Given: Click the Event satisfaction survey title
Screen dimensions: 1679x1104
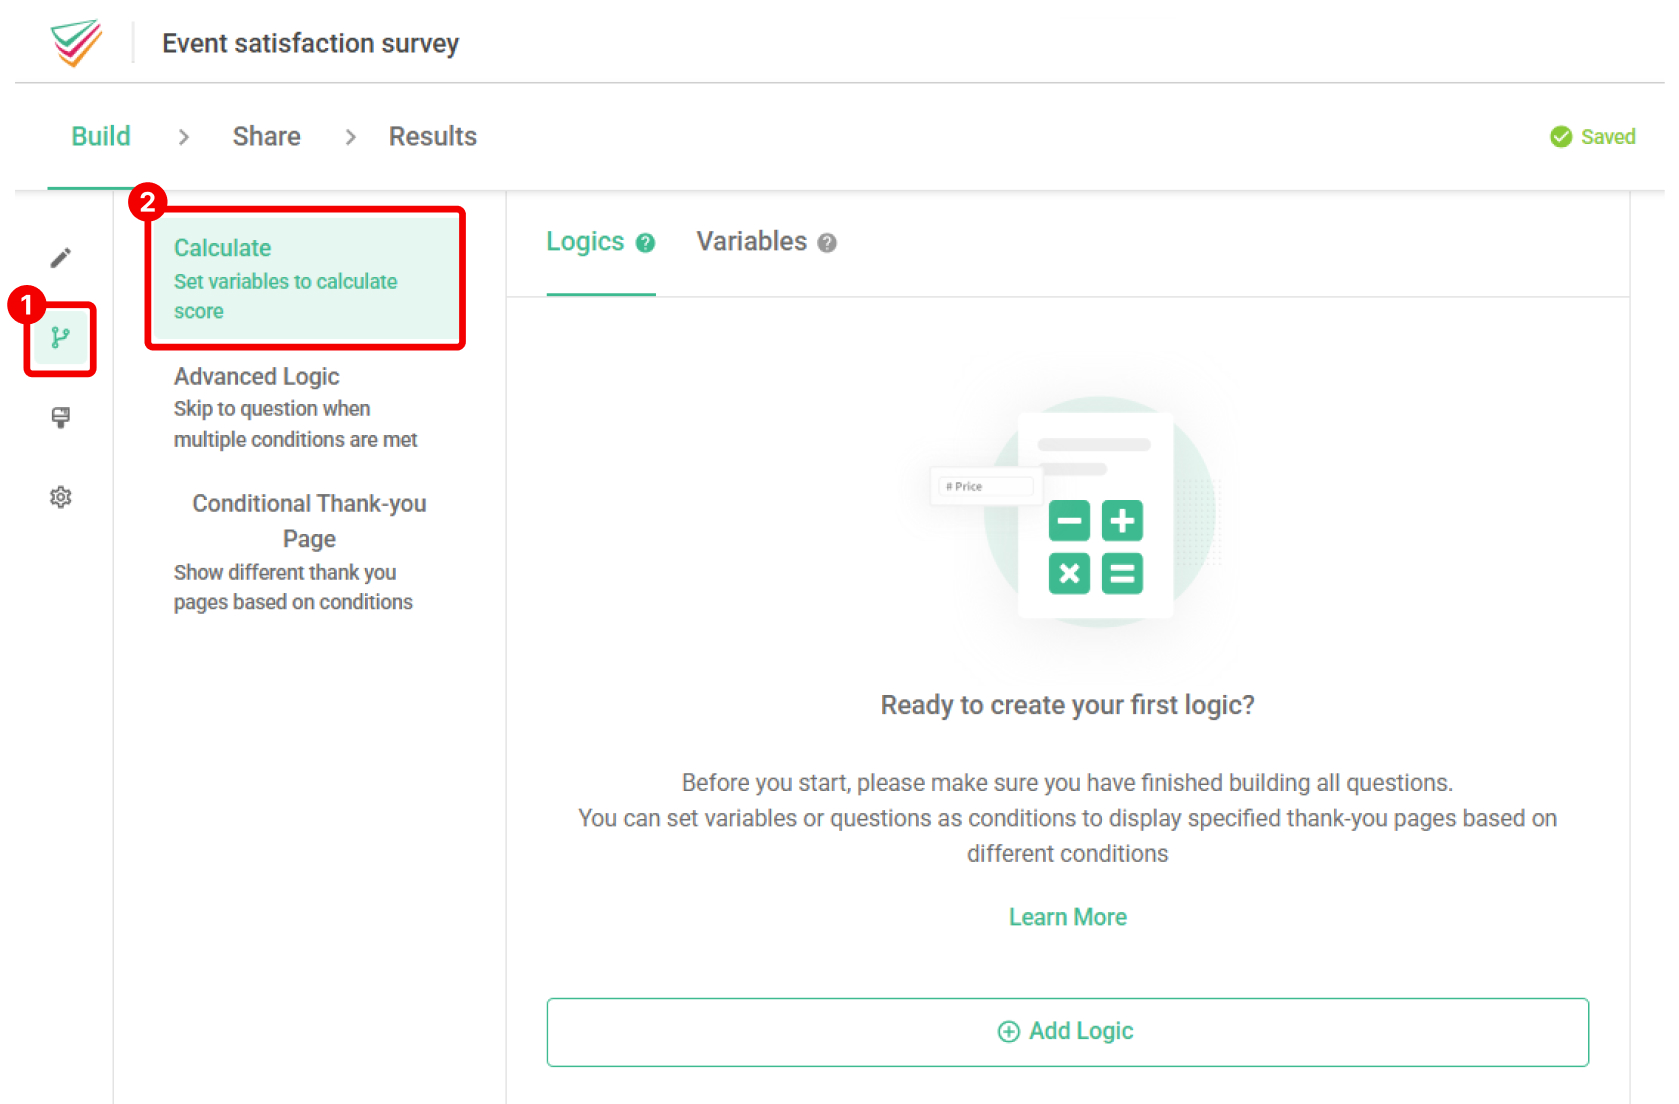Looking at the screenshot, I should (x=310, y=43).
